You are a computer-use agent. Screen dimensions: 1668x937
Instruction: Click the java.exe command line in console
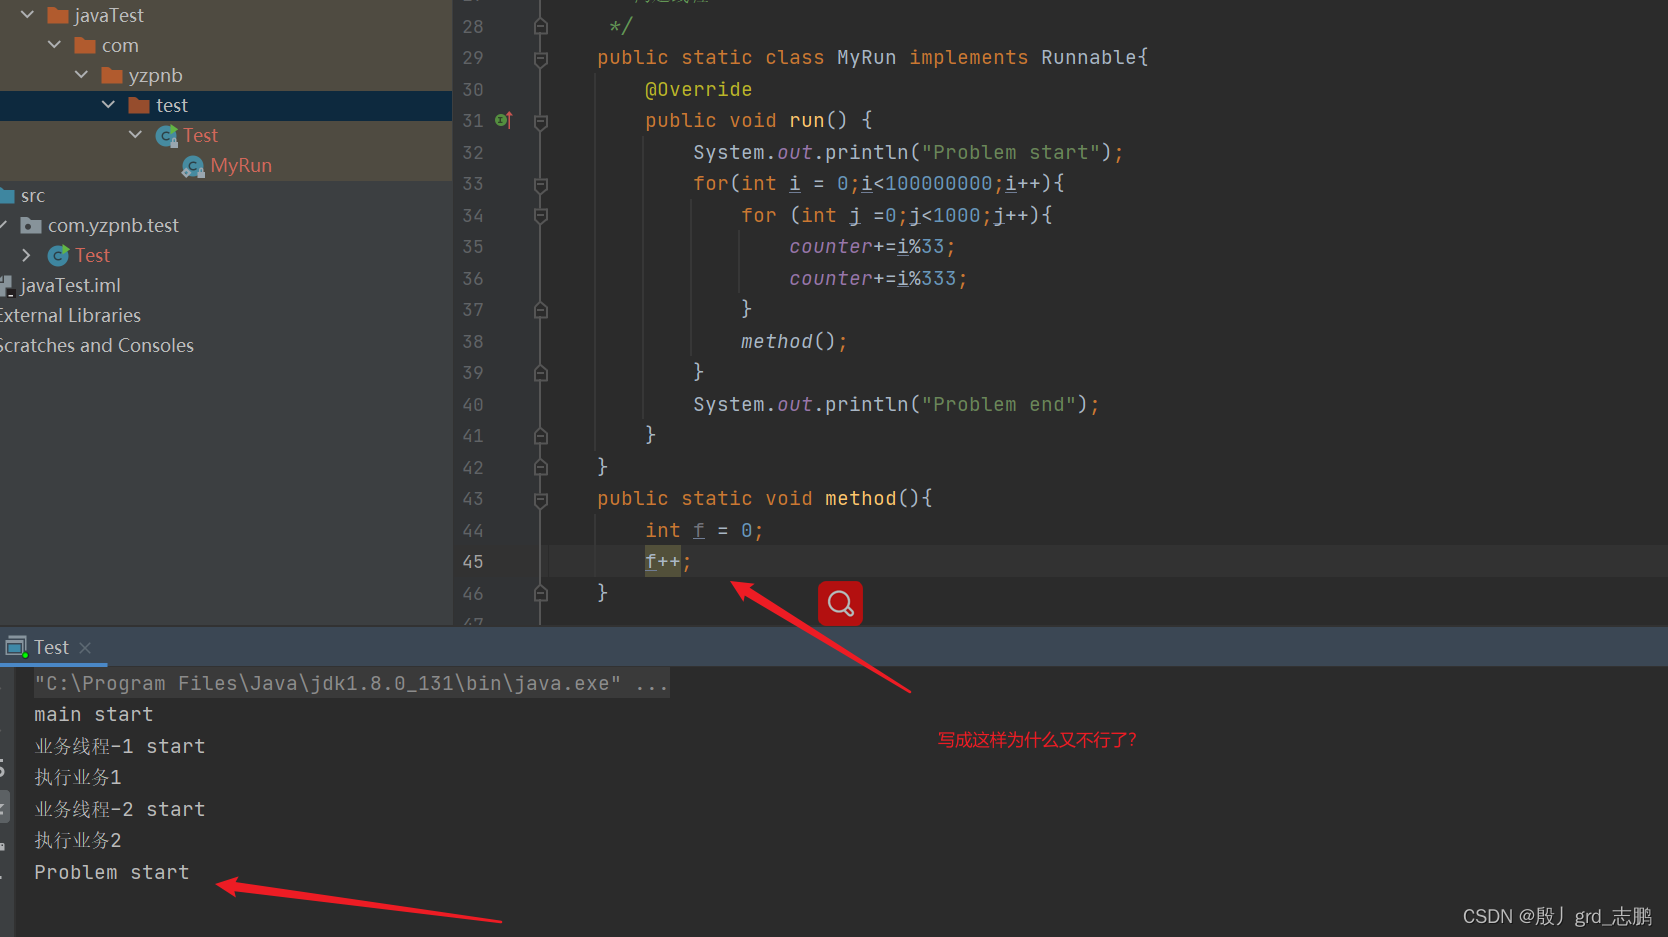click(351, 683)
